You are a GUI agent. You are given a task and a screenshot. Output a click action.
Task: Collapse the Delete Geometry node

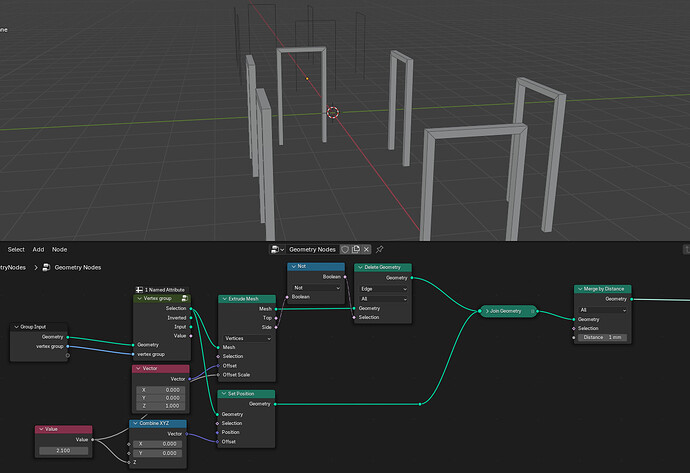click(x=360, y=267)
